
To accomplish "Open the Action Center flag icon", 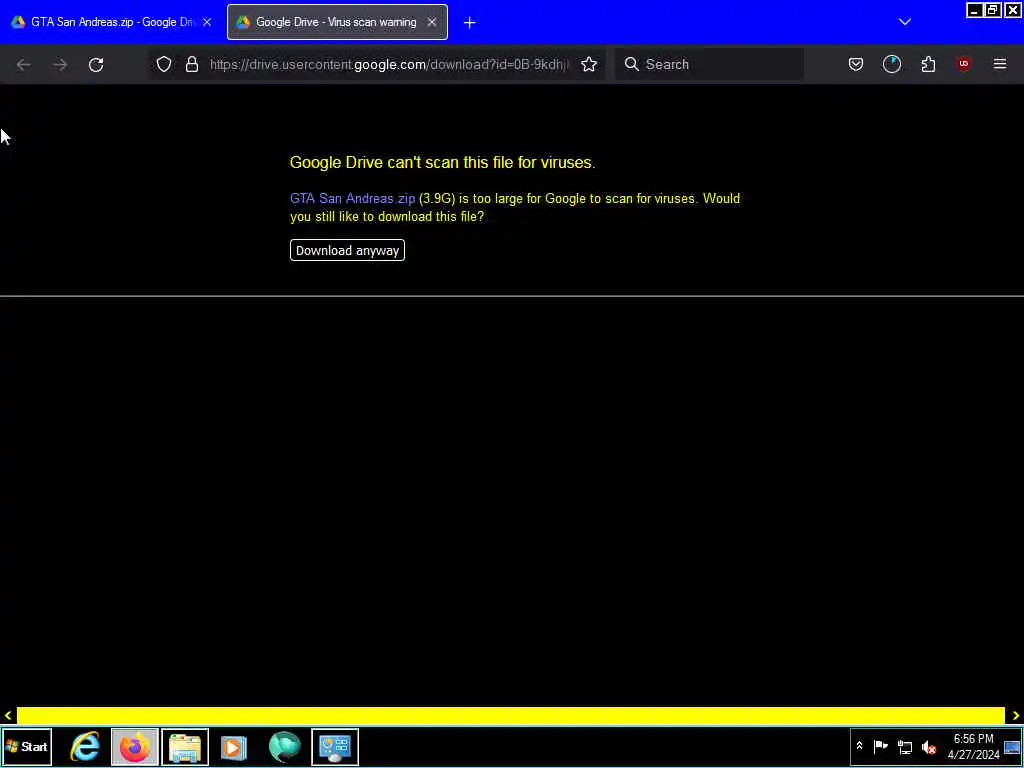I will [880, 746].
